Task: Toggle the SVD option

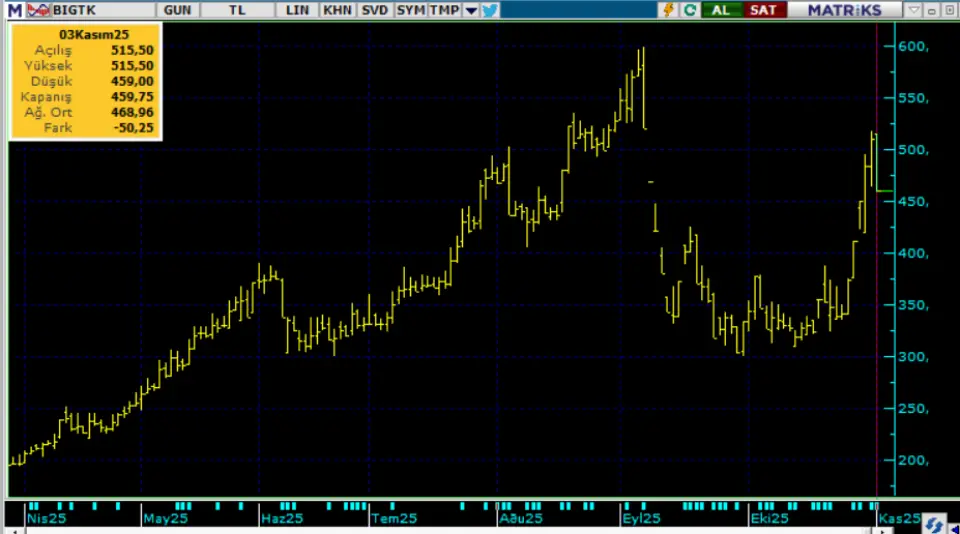Action: point(374,10)
